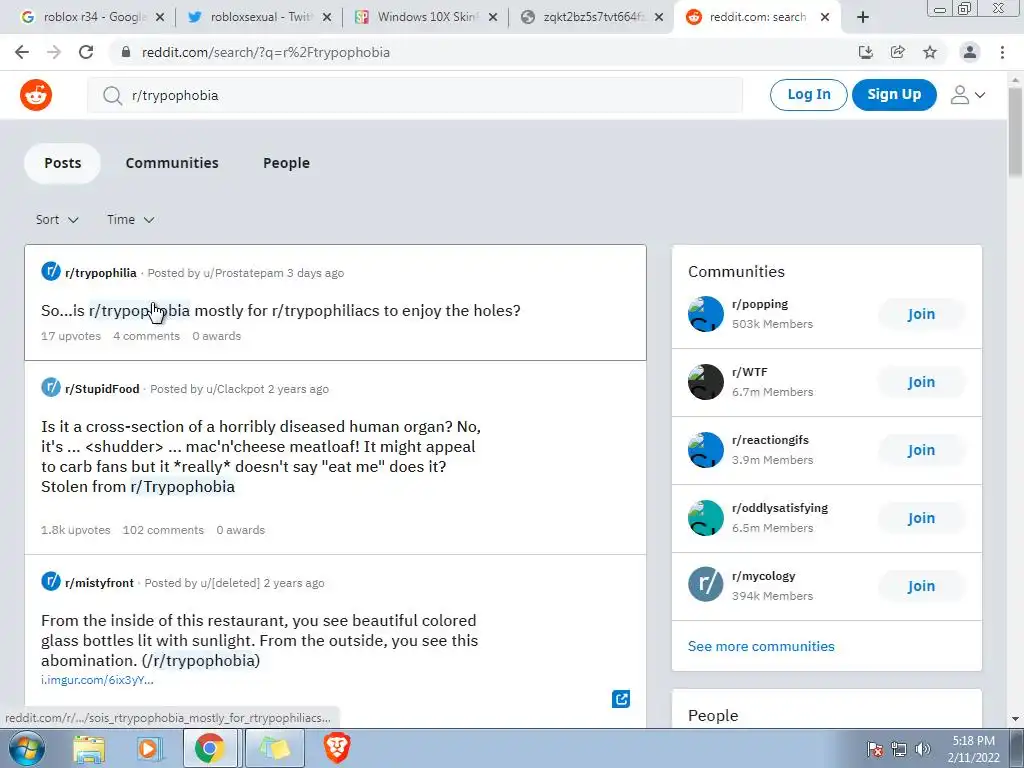Expand the Sort dropdown
This screenshot has width=1024, height=768.
coord(57,219)
